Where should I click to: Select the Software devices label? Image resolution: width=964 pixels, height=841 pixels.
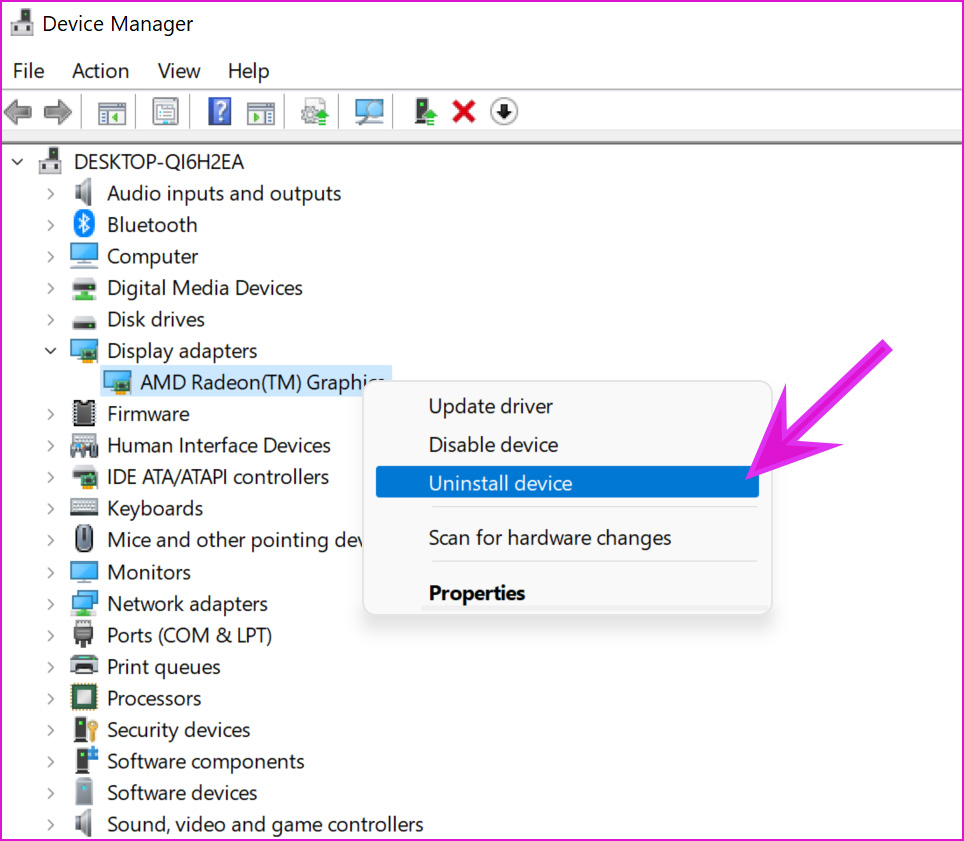coord(182,792)
